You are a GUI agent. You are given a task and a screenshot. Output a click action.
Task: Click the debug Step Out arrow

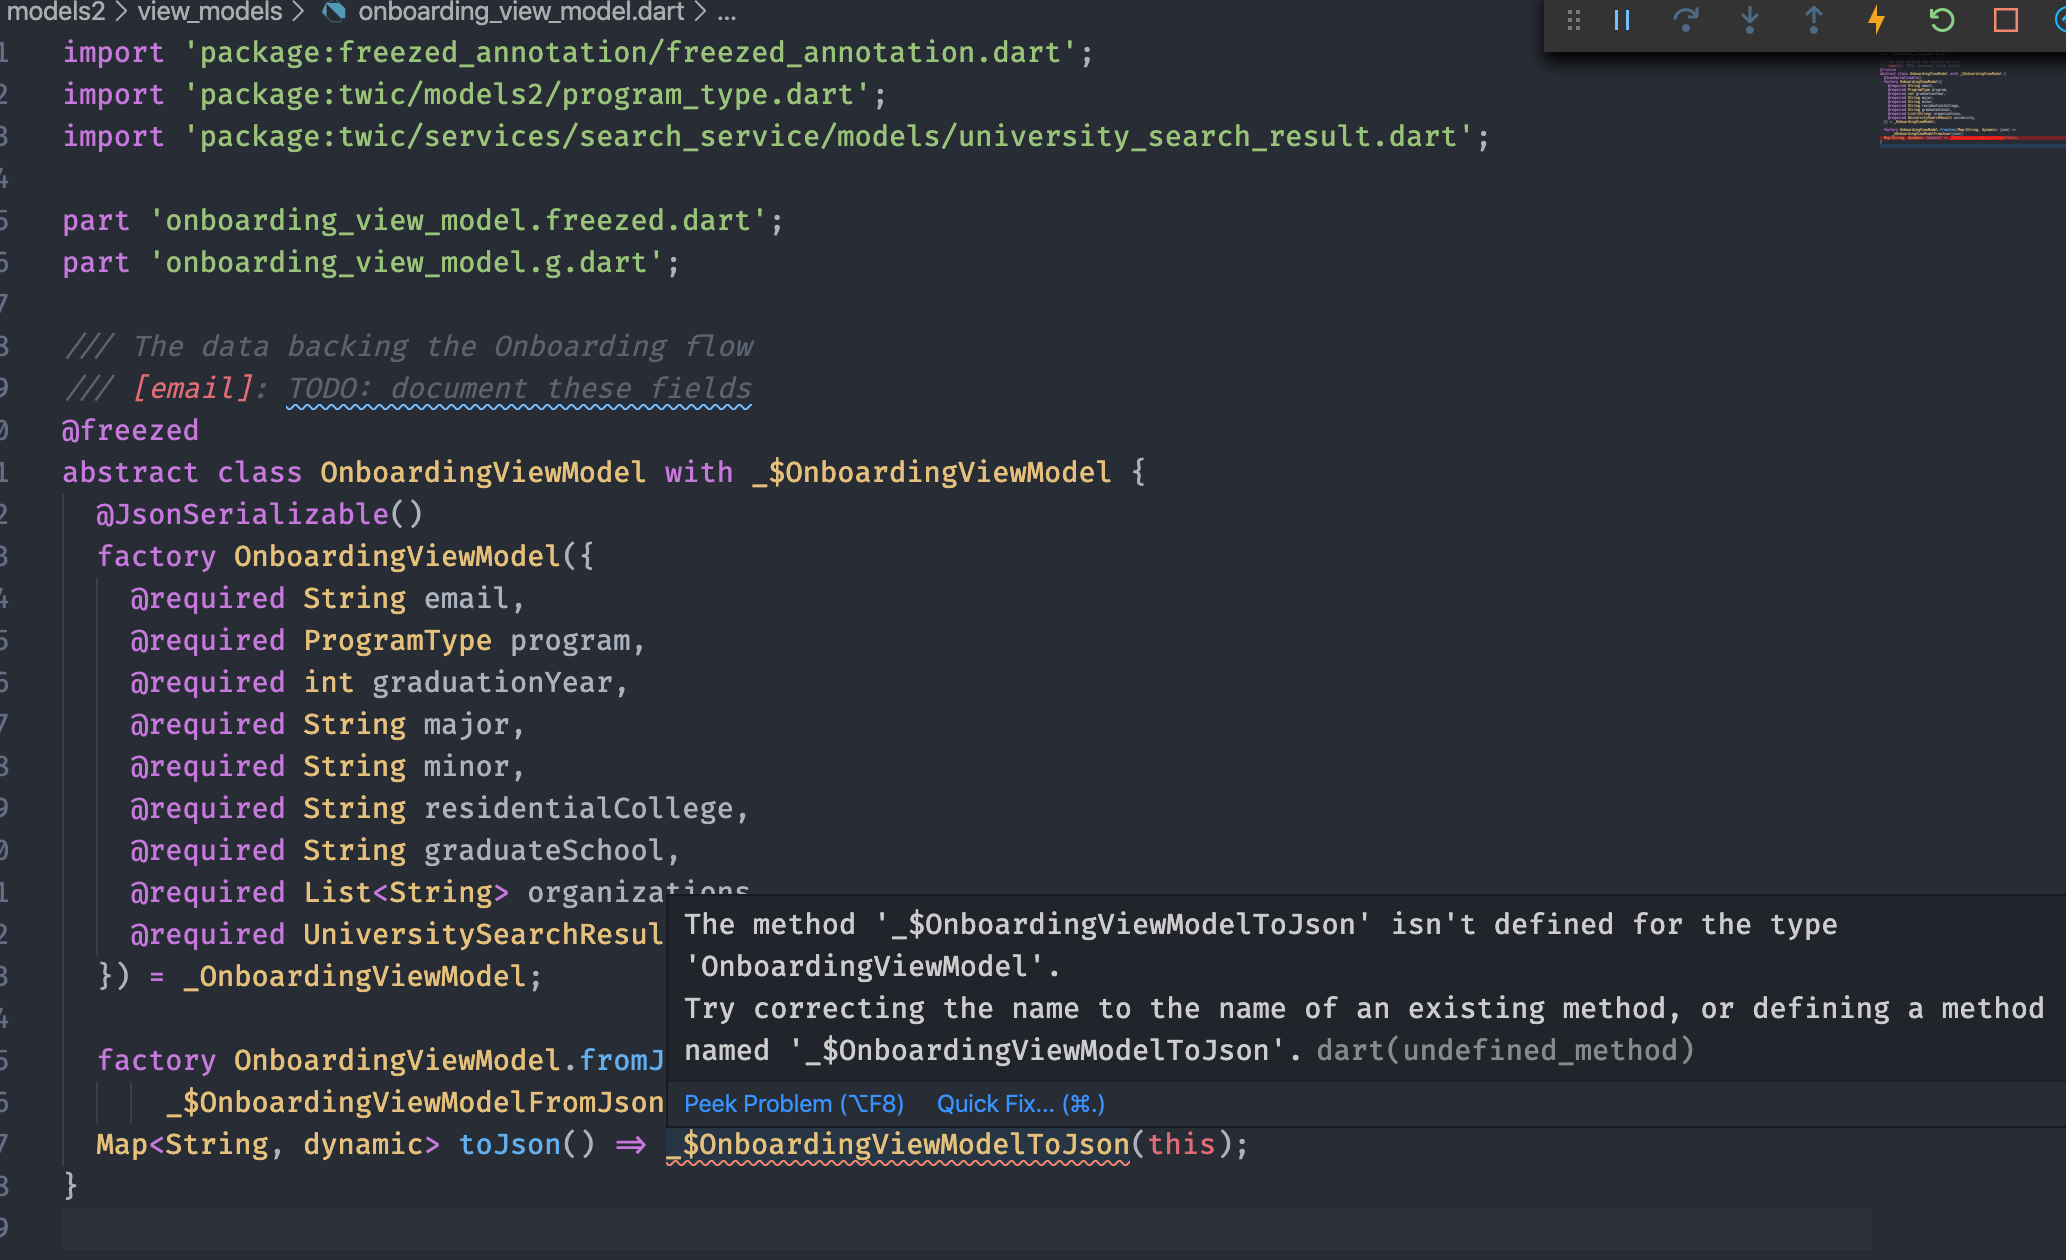(1814, 20)
